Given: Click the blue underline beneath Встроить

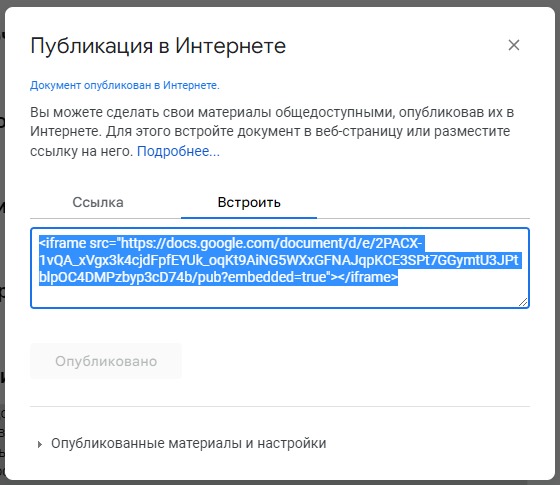Looking at the screenshot, I should coord(249,218).
